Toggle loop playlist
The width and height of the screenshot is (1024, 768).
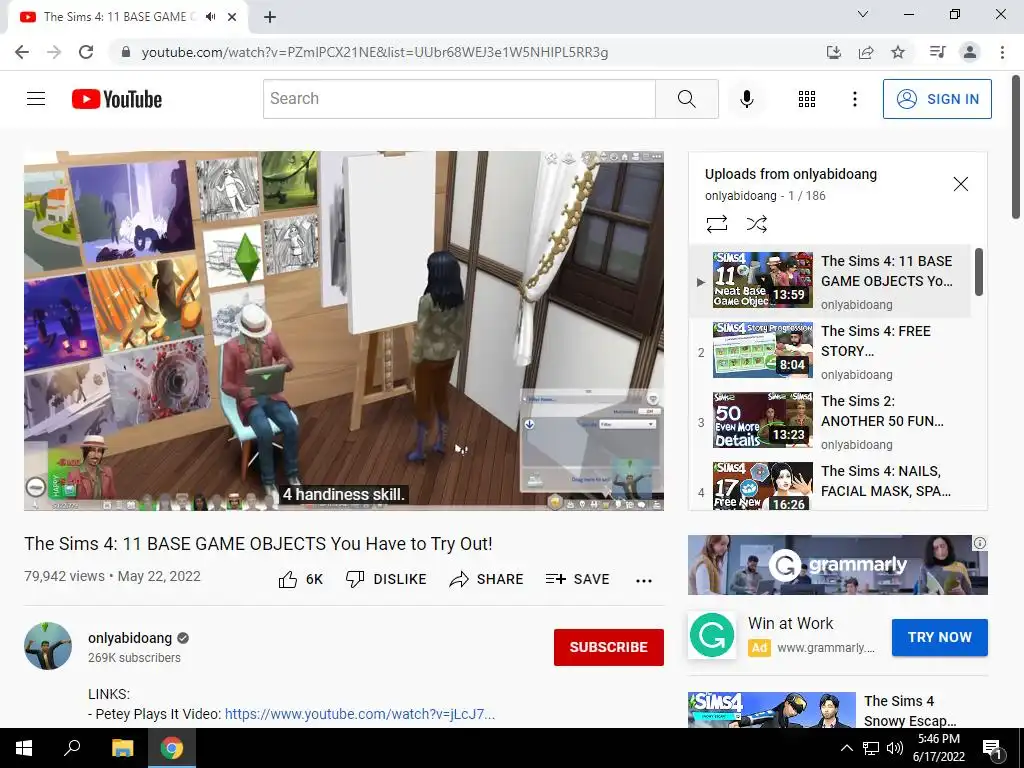pyautogui.click(x=716, y=224)
